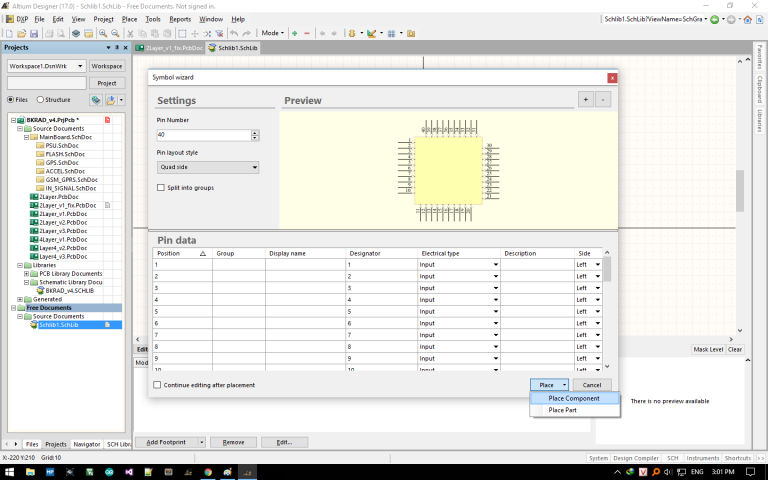Open the Workspace1.DsnWrk dropdown
The image size is (768, 480).
coord(46,66)
